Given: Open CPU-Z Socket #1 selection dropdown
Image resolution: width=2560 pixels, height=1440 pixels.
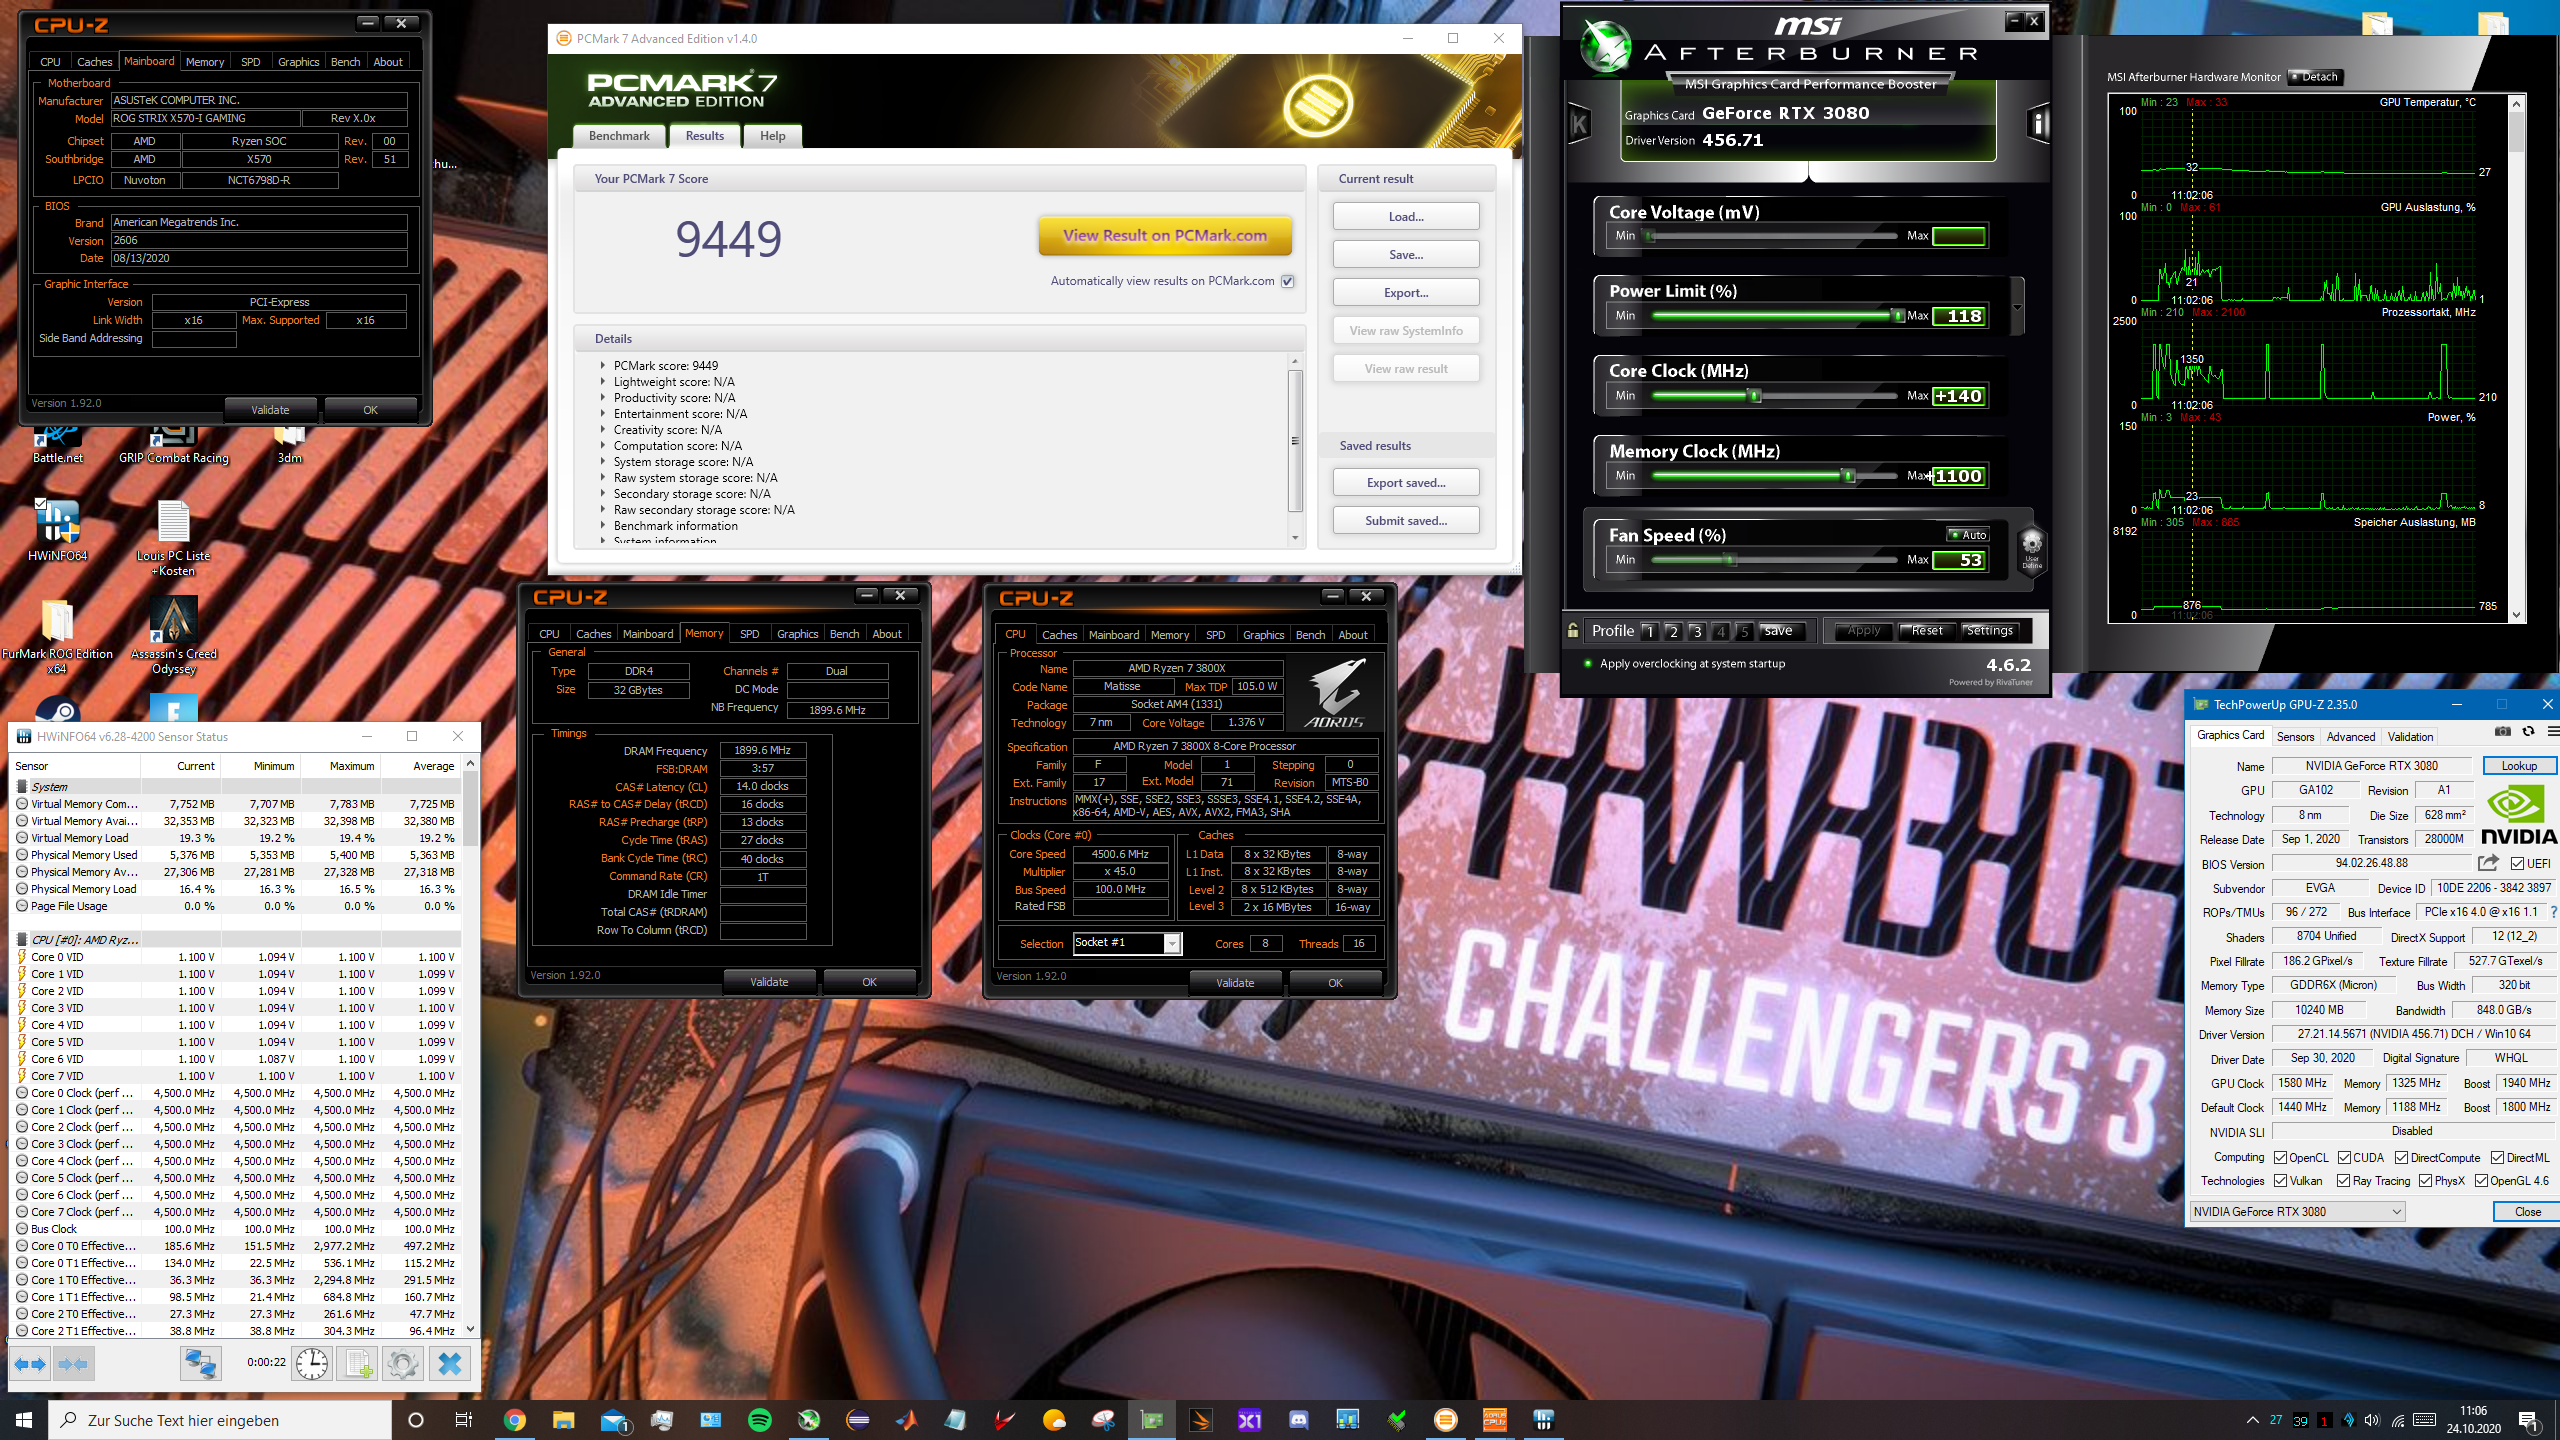Looking at the screenshot, I should 1127,943.
